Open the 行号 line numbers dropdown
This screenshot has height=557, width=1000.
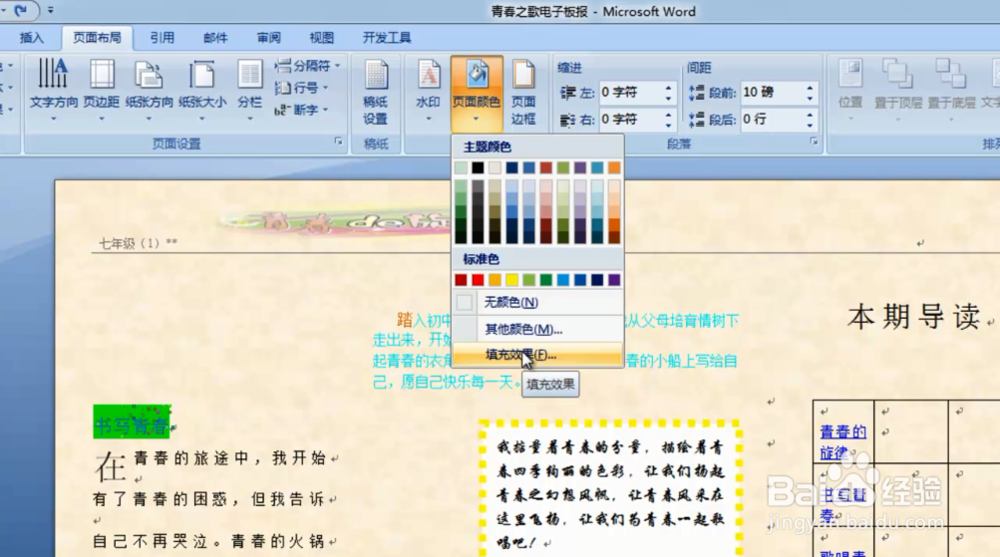click(x=302, y=87)
